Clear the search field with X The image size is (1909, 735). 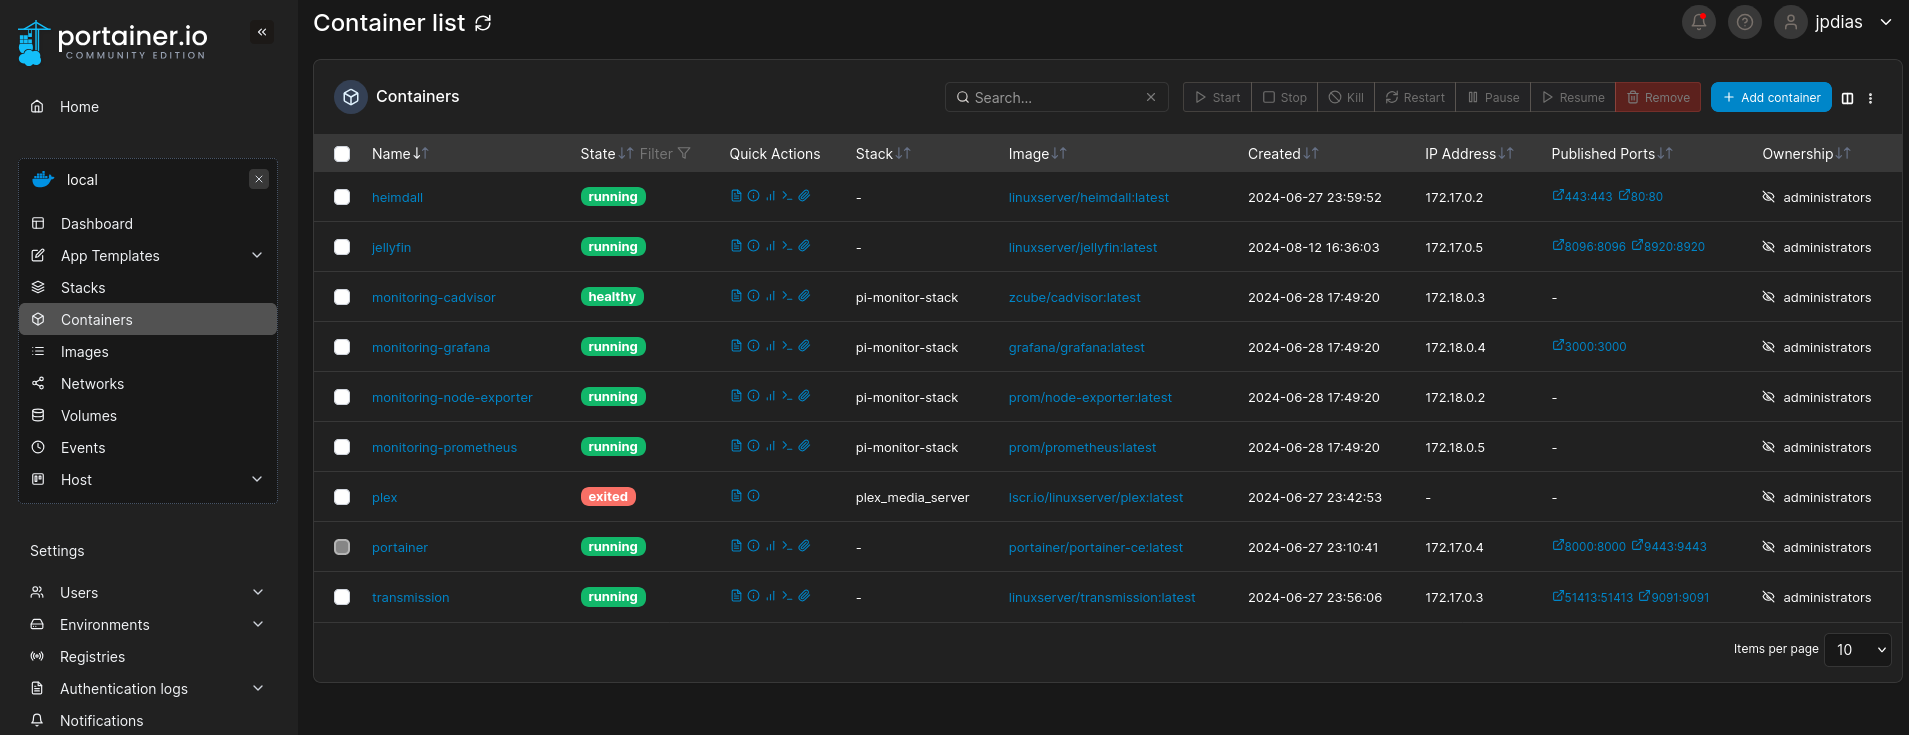[x=1151, y=97]
